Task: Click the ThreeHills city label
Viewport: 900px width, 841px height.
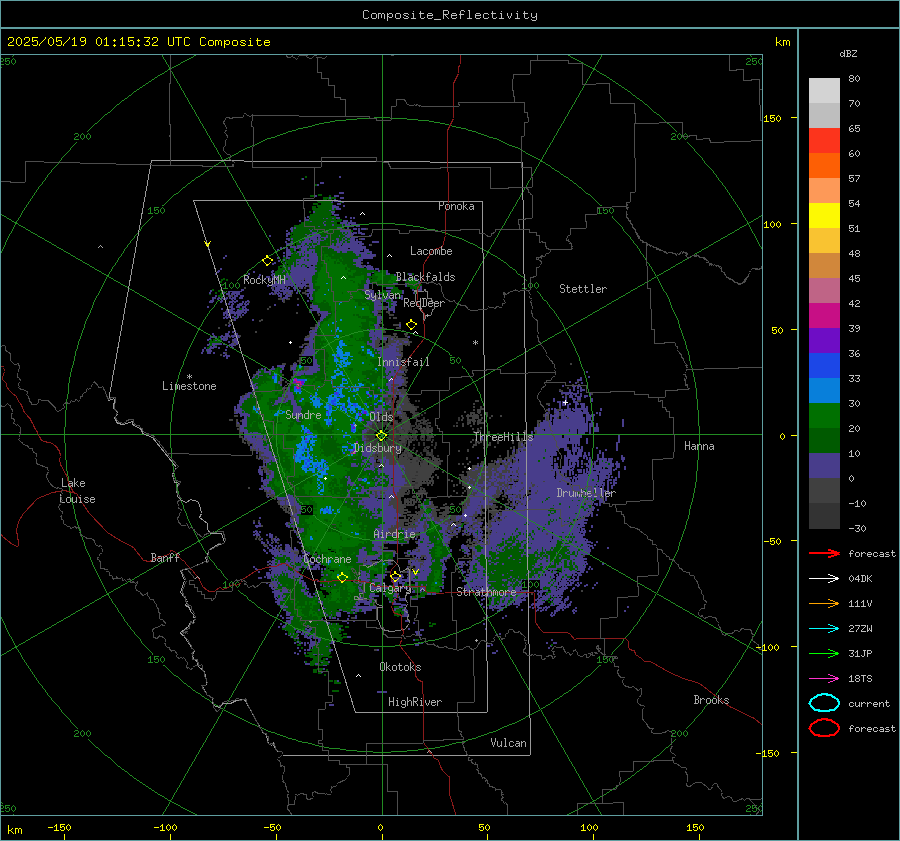Action: [503, 437]
